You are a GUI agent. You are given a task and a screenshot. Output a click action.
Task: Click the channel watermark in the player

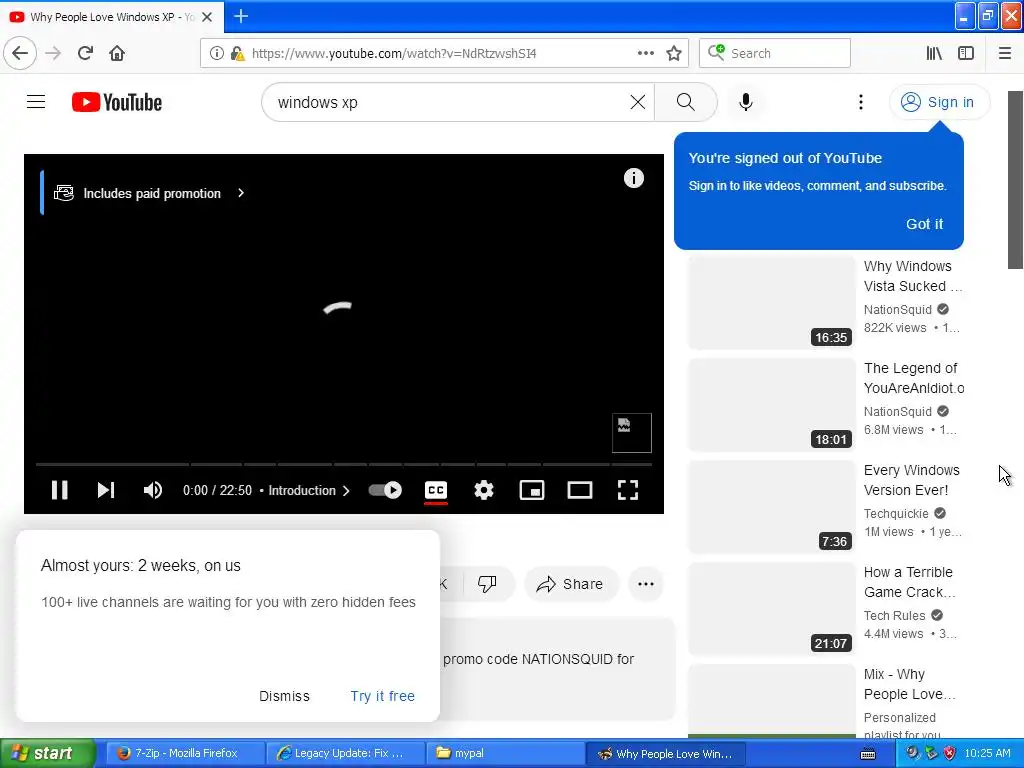(632, 433)
